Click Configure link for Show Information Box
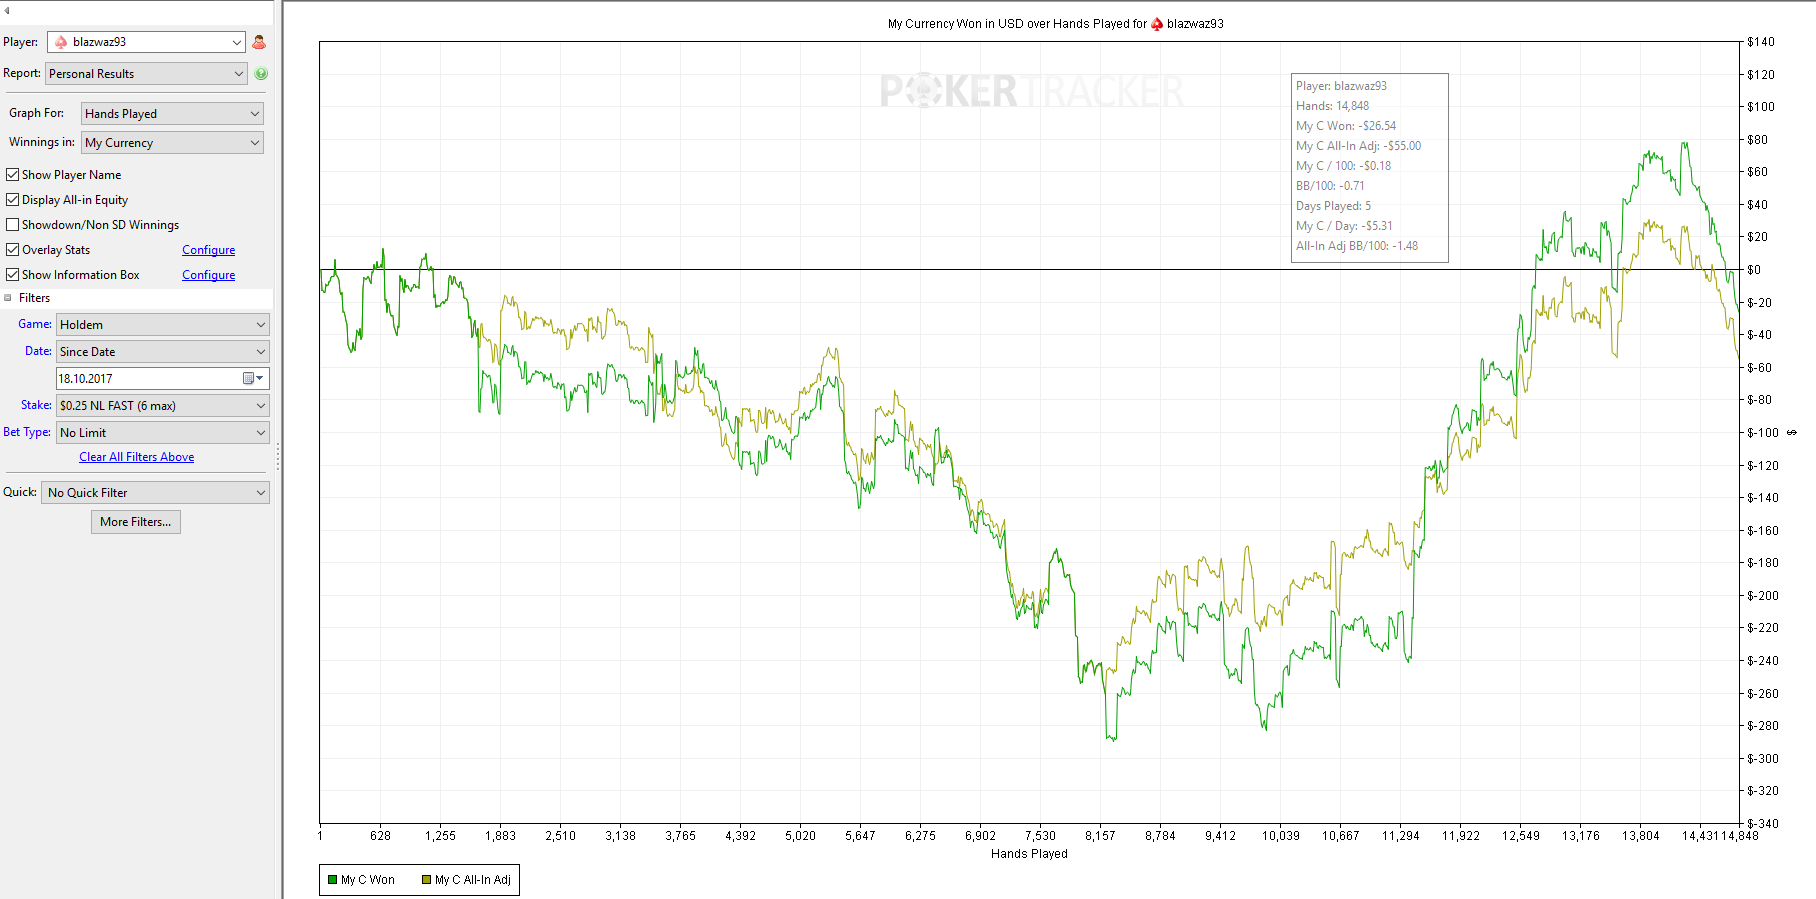 point(208,275)
